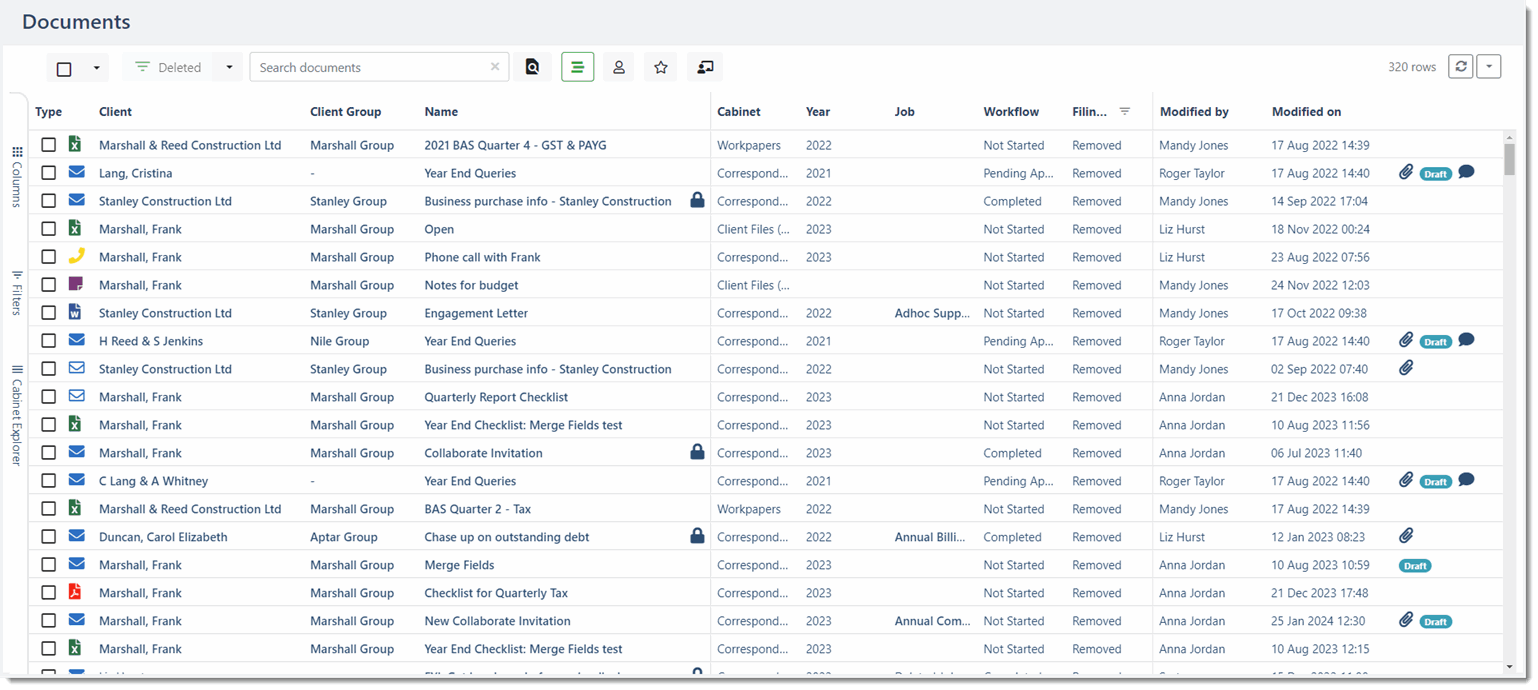Viewport: 1538px width, 690px height.
Task: Sort by Workflow column header
Action: [1011, 112]
